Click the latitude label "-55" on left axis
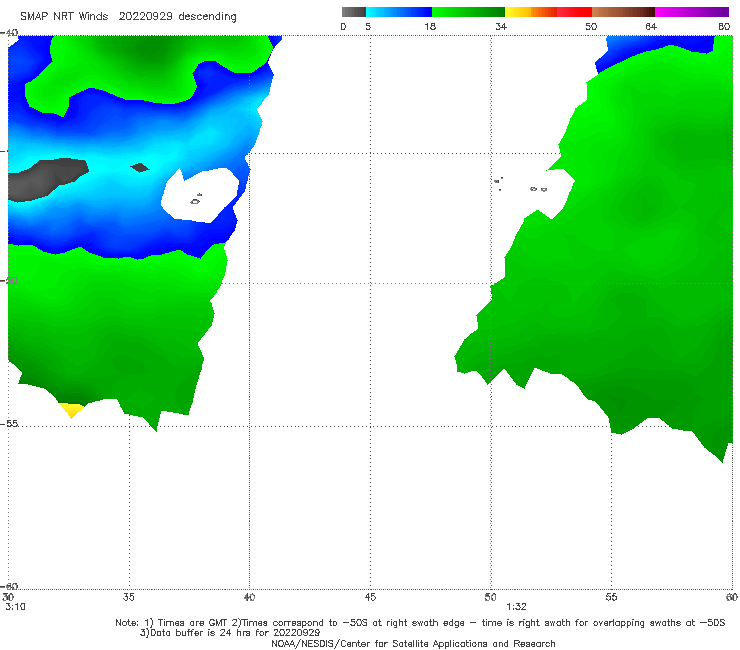Image resolution: width=740 pixels, height=650 pixels. click(9, 424)
